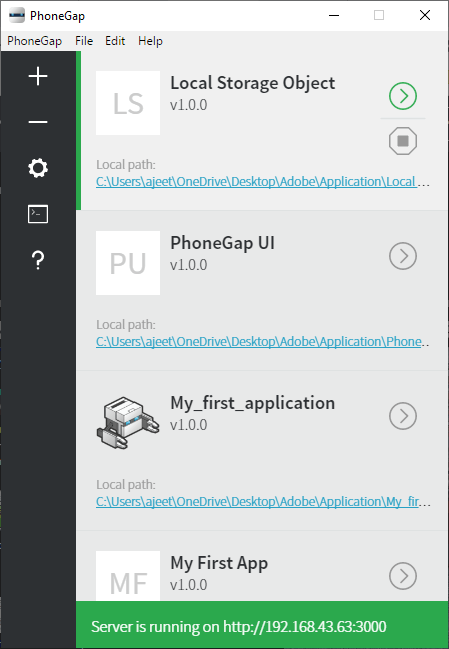Open the Edit menu
The width and height of the screenshot is (449, 649).
(x=115, y=41)
